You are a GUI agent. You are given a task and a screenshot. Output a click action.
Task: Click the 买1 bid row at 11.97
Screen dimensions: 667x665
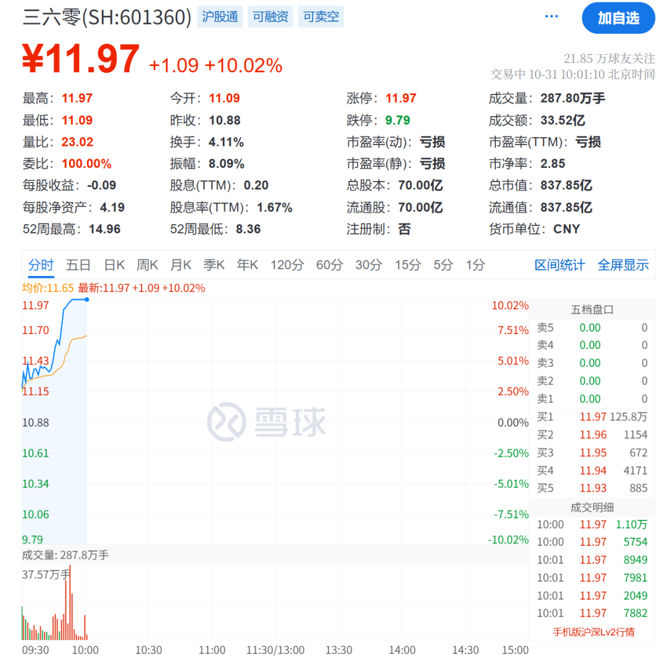coord(592,416)
